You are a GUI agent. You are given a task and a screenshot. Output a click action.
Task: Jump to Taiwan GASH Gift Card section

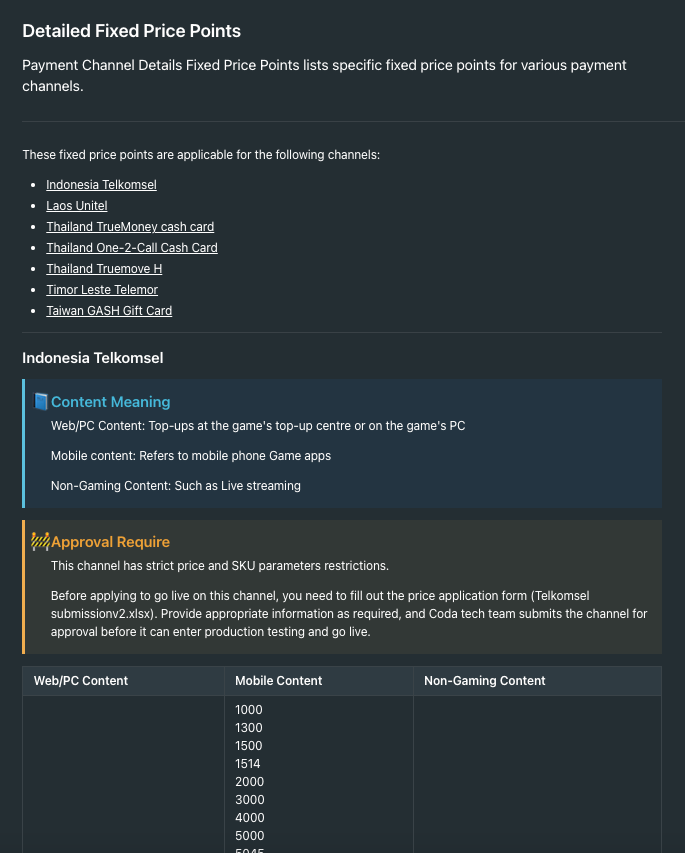(109, 311)
